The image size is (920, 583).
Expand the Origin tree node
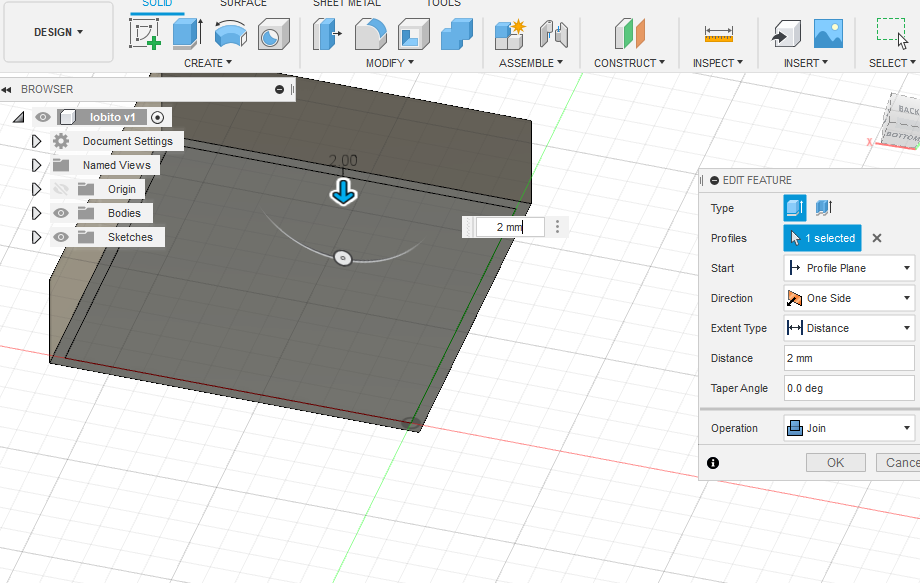pos(36,189)
